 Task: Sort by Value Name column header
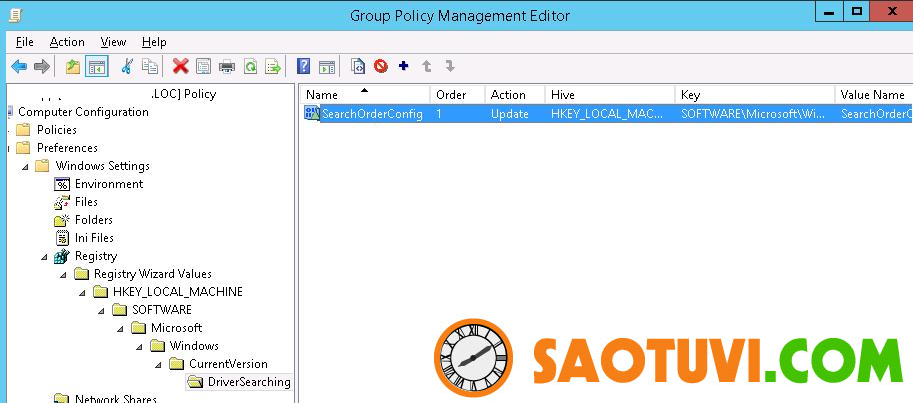873,94
